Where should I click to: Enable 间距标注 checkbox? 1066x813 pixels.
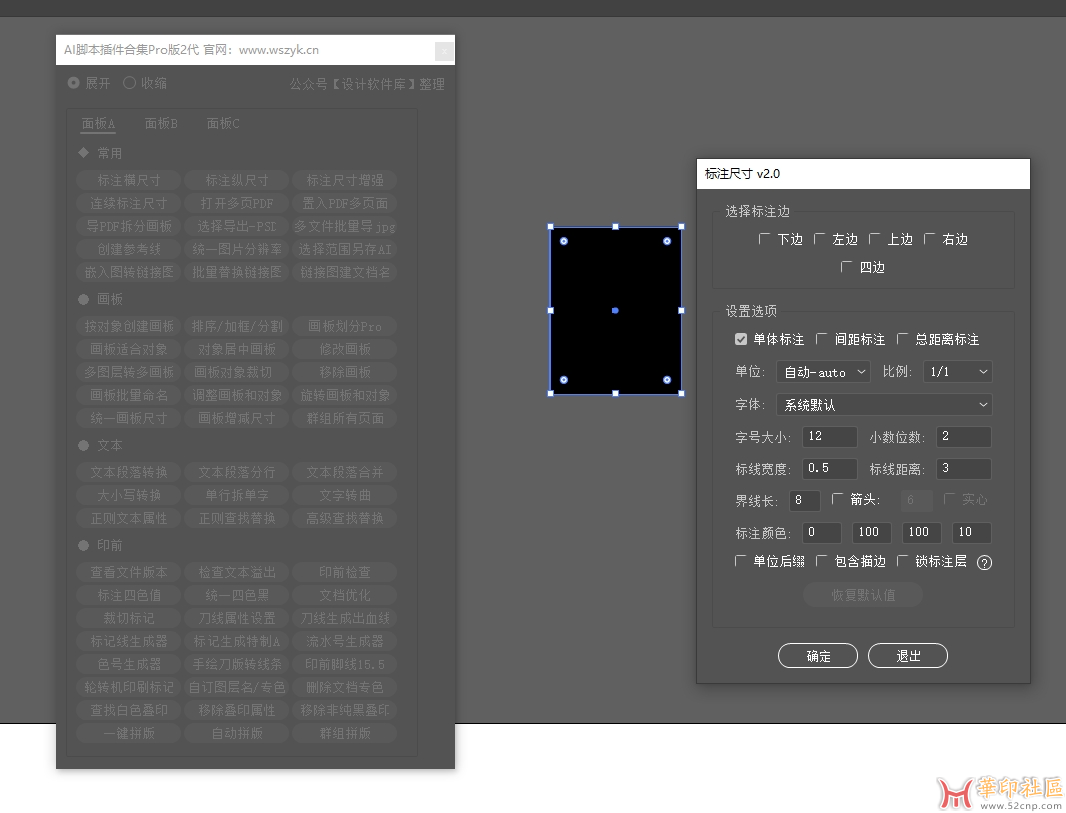822,339
